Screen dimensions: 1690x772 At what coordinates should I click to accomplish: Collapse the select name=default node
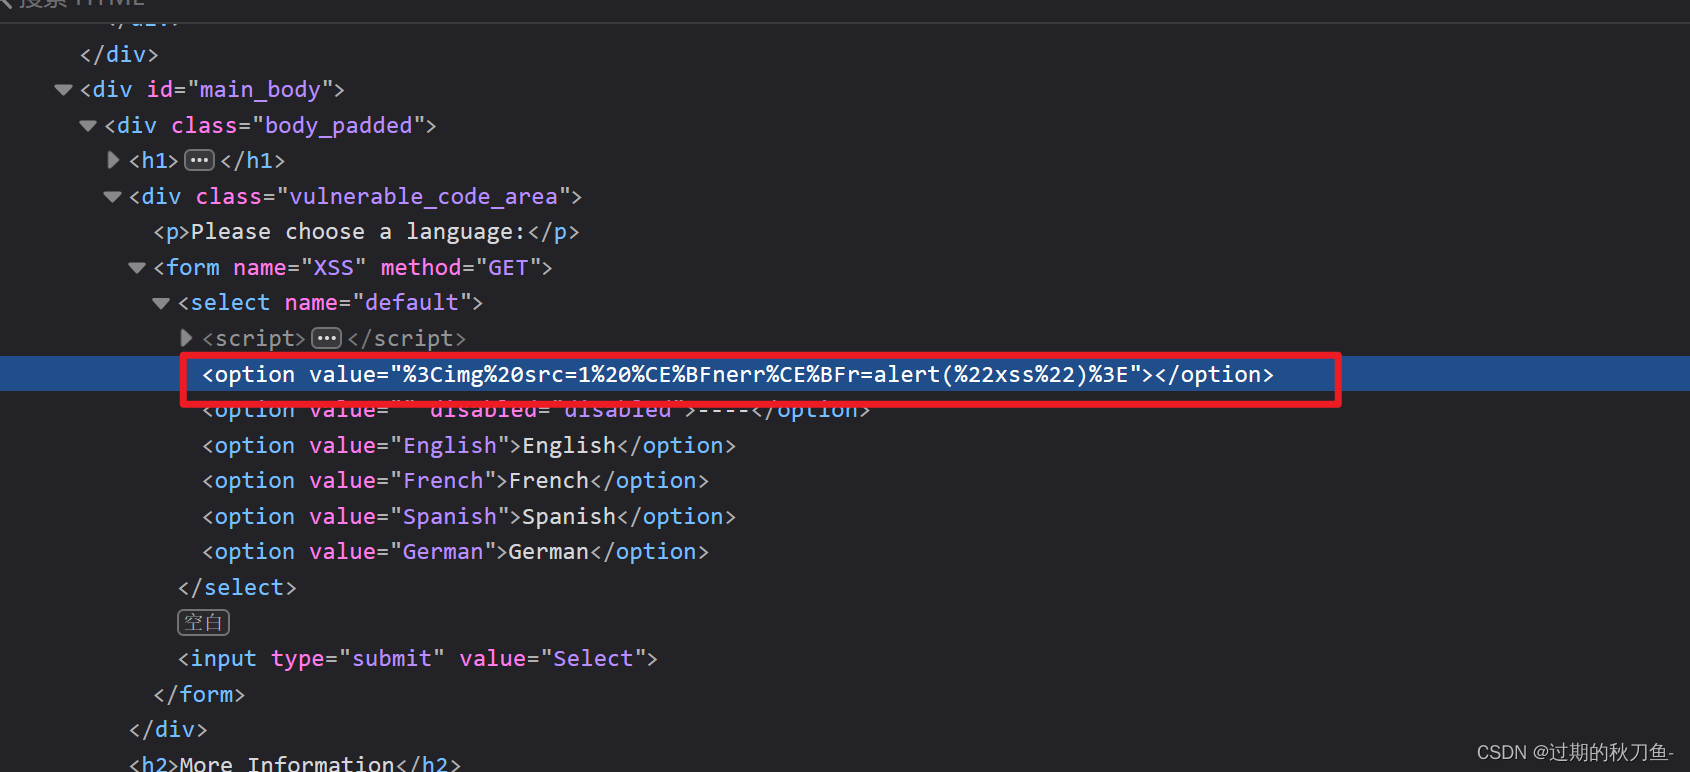pos(161,303)
